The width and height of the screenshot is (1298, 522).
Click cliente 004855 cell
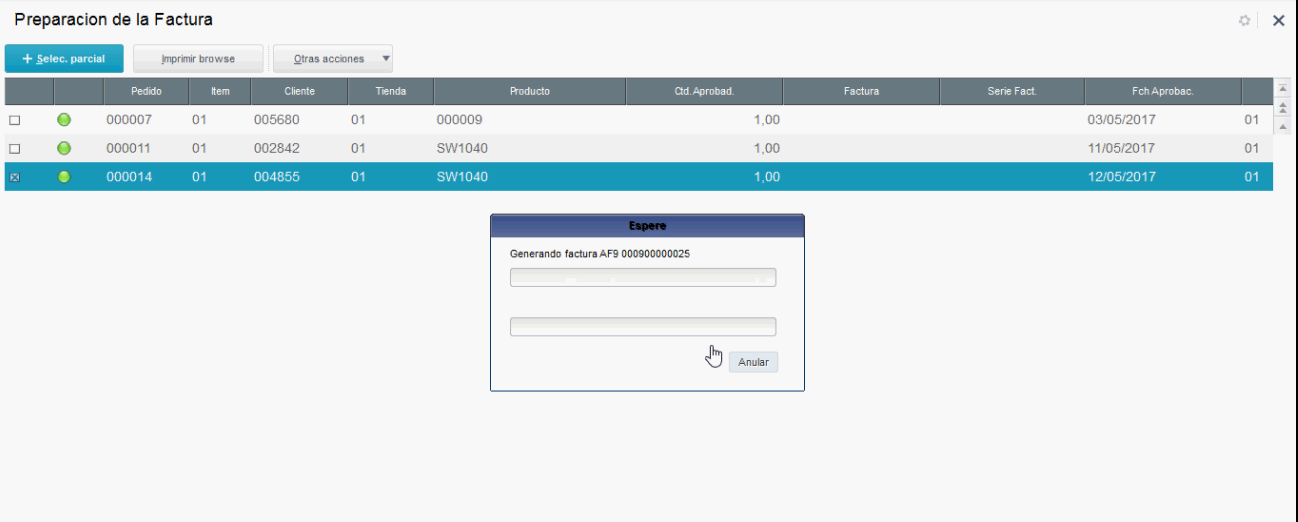pyautogui.click(x=277, y=177)
